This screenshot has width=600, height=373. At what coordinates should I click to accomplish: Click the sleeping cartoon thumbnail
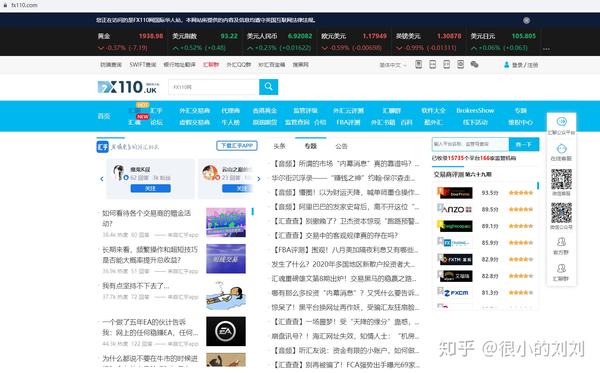(x=226, y=295)
